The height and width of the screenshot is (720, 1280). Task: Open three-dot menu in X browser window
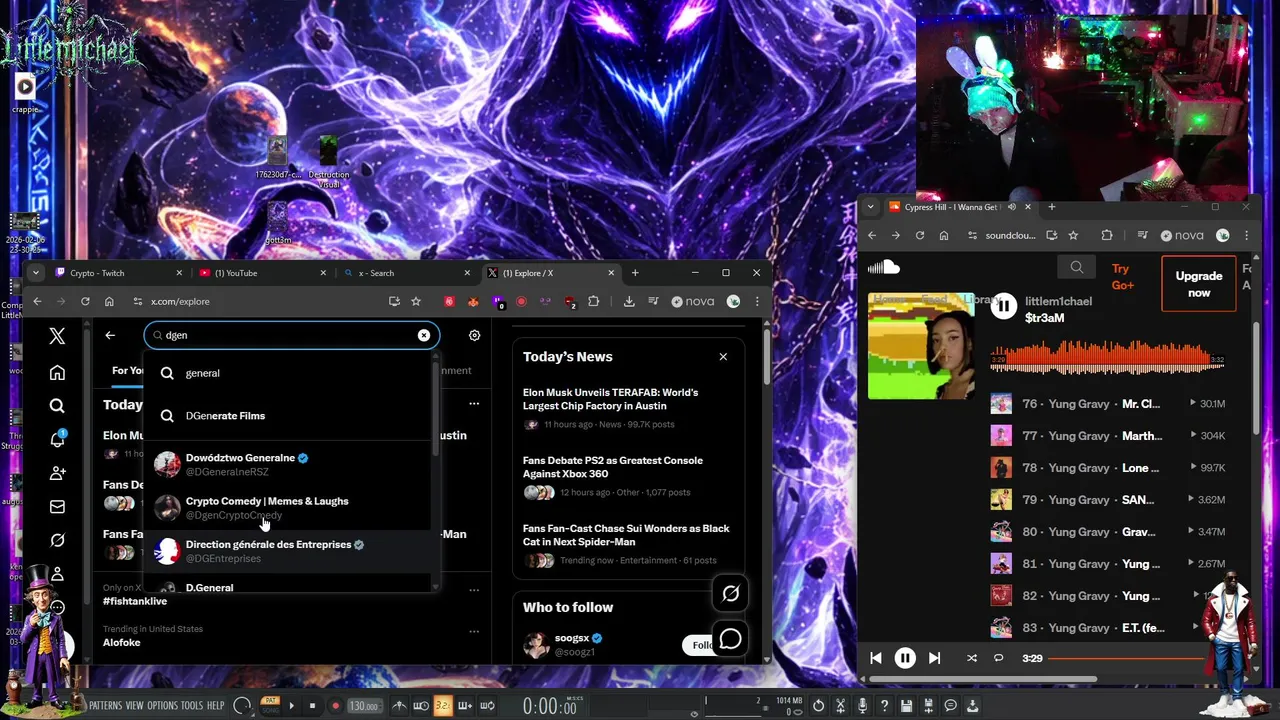click(758, 301)
